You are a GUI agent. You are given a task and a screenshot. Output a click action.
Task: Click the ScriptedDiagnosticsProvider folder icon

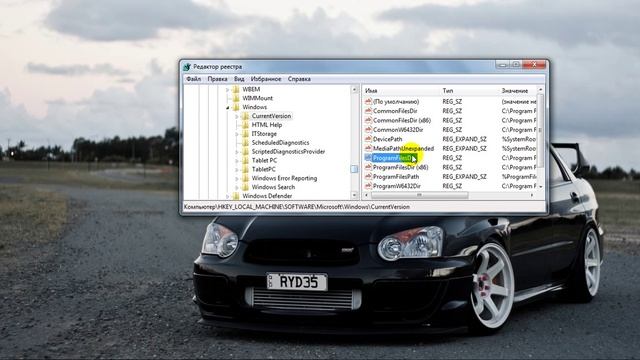tap(245, 152)
